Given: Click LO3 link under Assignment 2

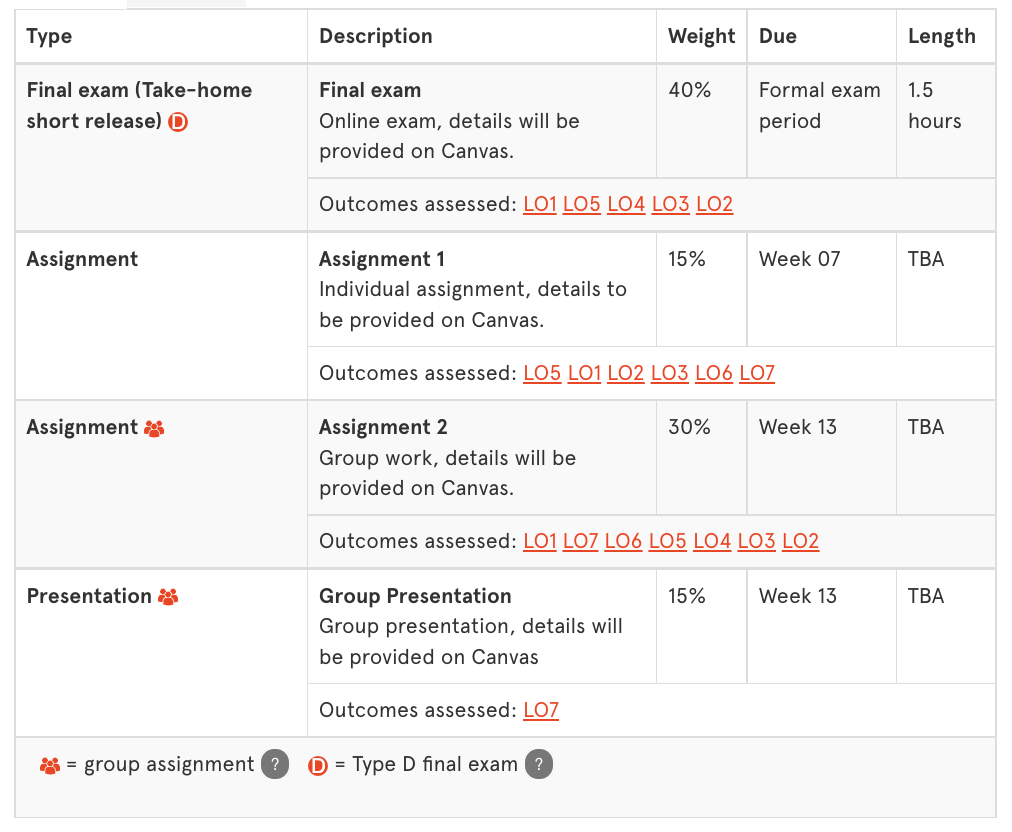Looking at the screenshot, I should 756,541.
